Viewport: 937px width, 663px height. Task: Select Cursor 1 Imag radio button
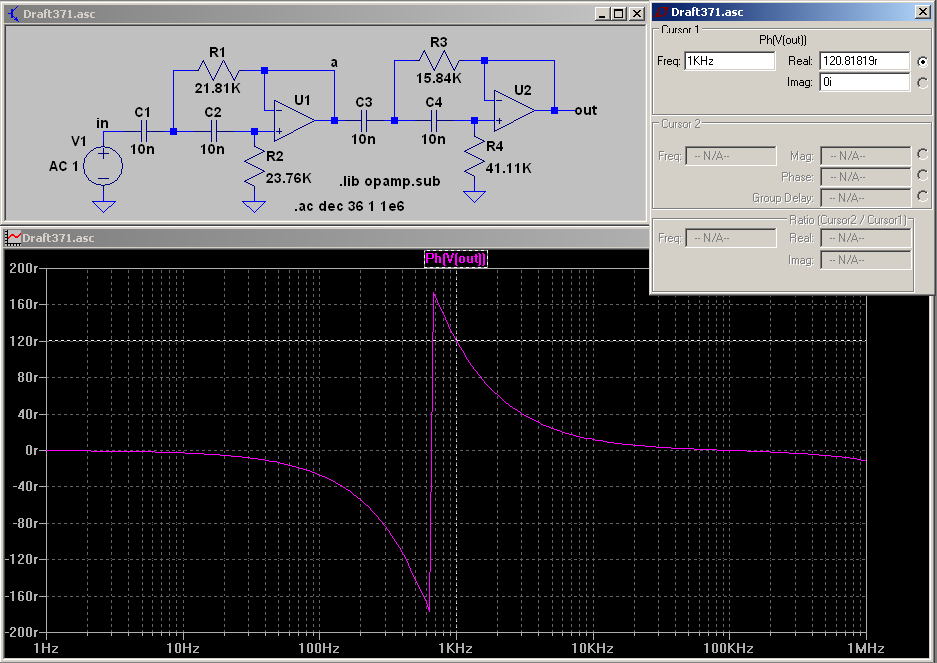pyautogui.click(x=923, y=83)
